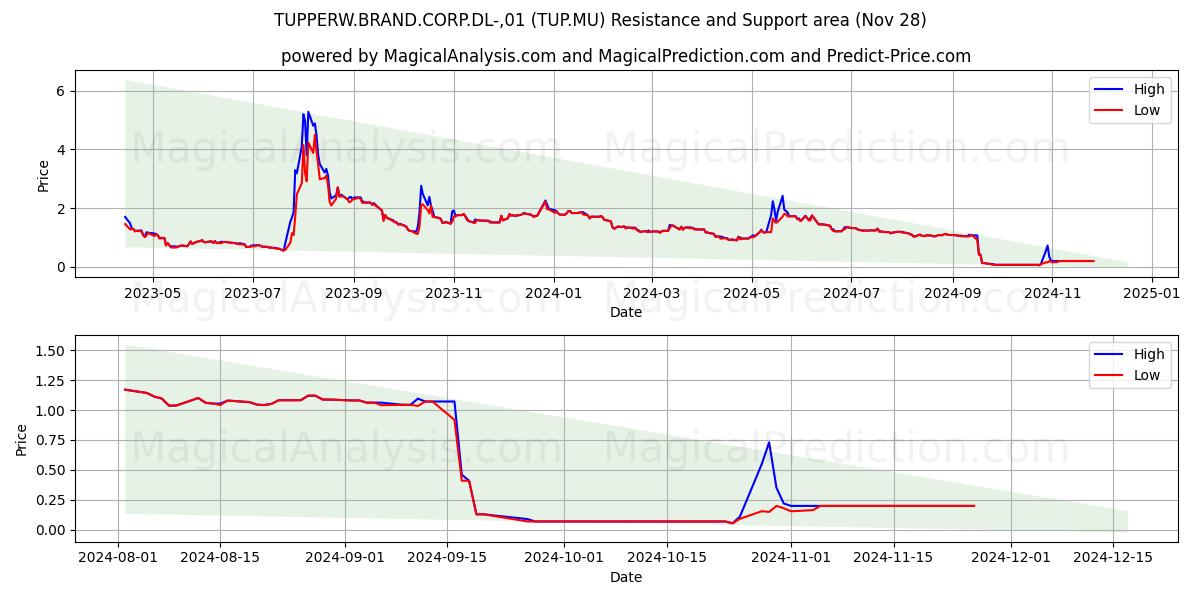
Task: Click the August 2023 price peak on top chart
Action: tap(306, 114)
